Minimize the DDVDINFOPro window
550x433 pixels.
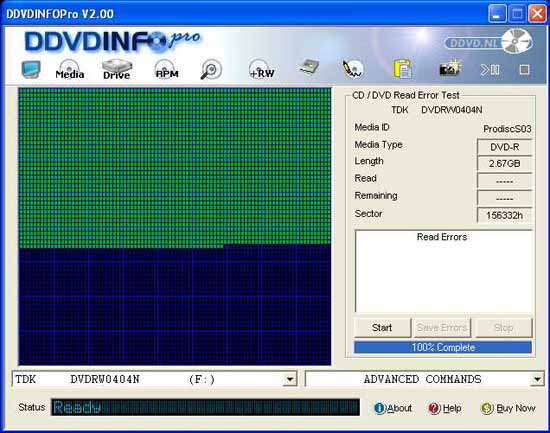(x=497, y=14)
